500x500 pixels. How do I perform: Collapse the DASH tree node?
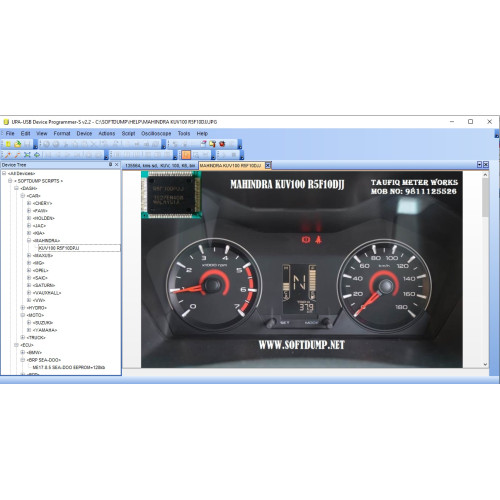[x=16, y=188]
